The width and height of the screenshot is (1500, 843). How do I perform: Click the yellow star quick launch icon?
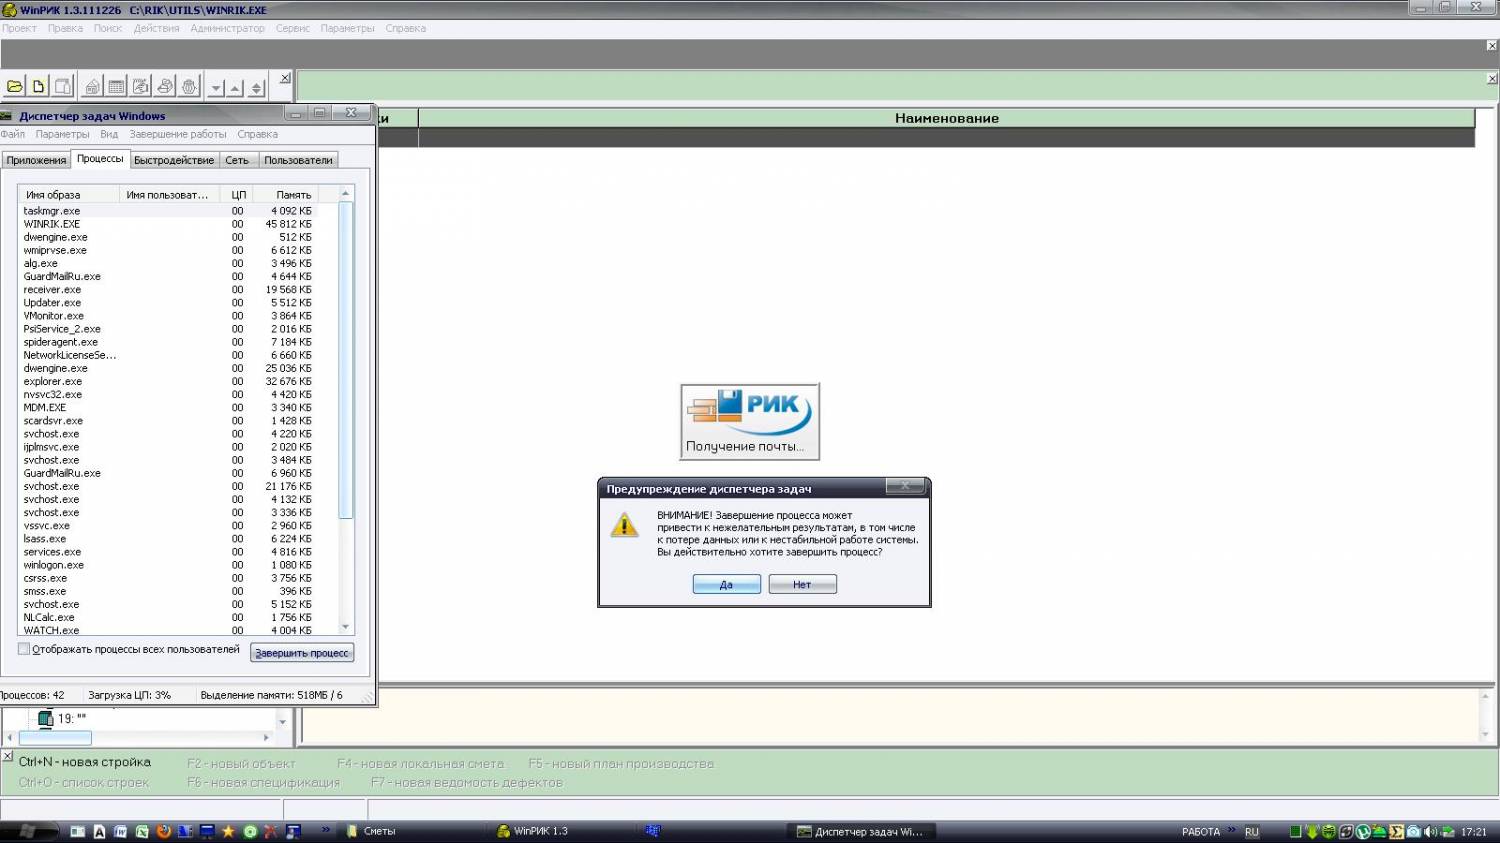point(228,831)
